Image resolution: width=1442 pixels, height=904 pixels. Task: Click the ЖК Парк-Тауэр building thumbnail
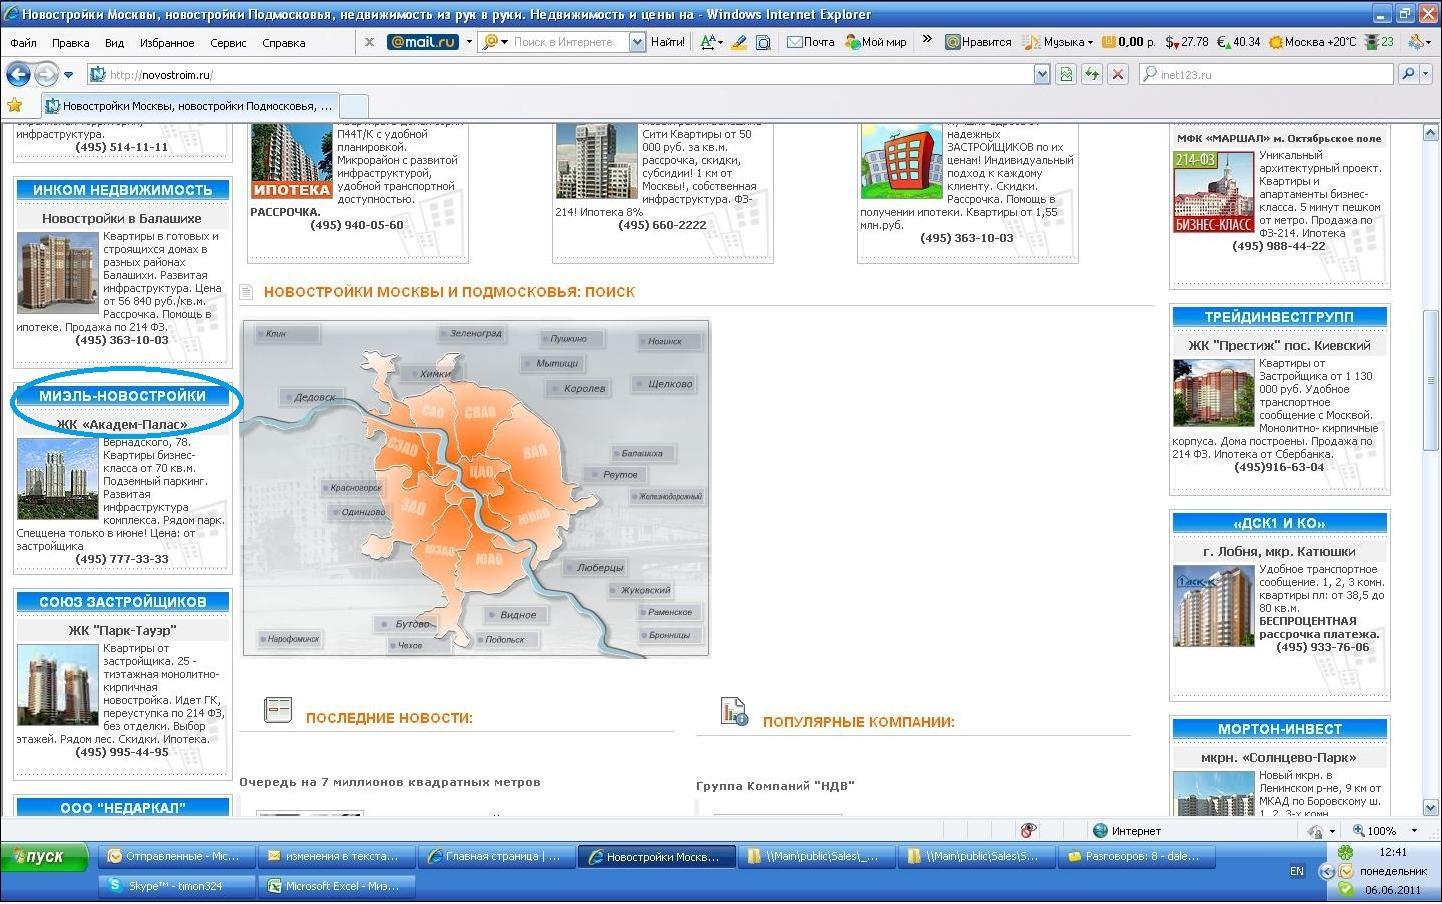point(58,686)
